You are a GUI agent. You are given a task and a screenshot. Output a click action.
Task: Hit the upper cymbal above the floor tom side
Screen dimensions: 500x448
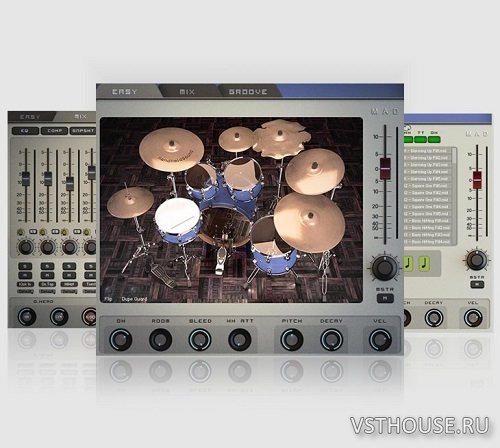(x=315, y=171)
